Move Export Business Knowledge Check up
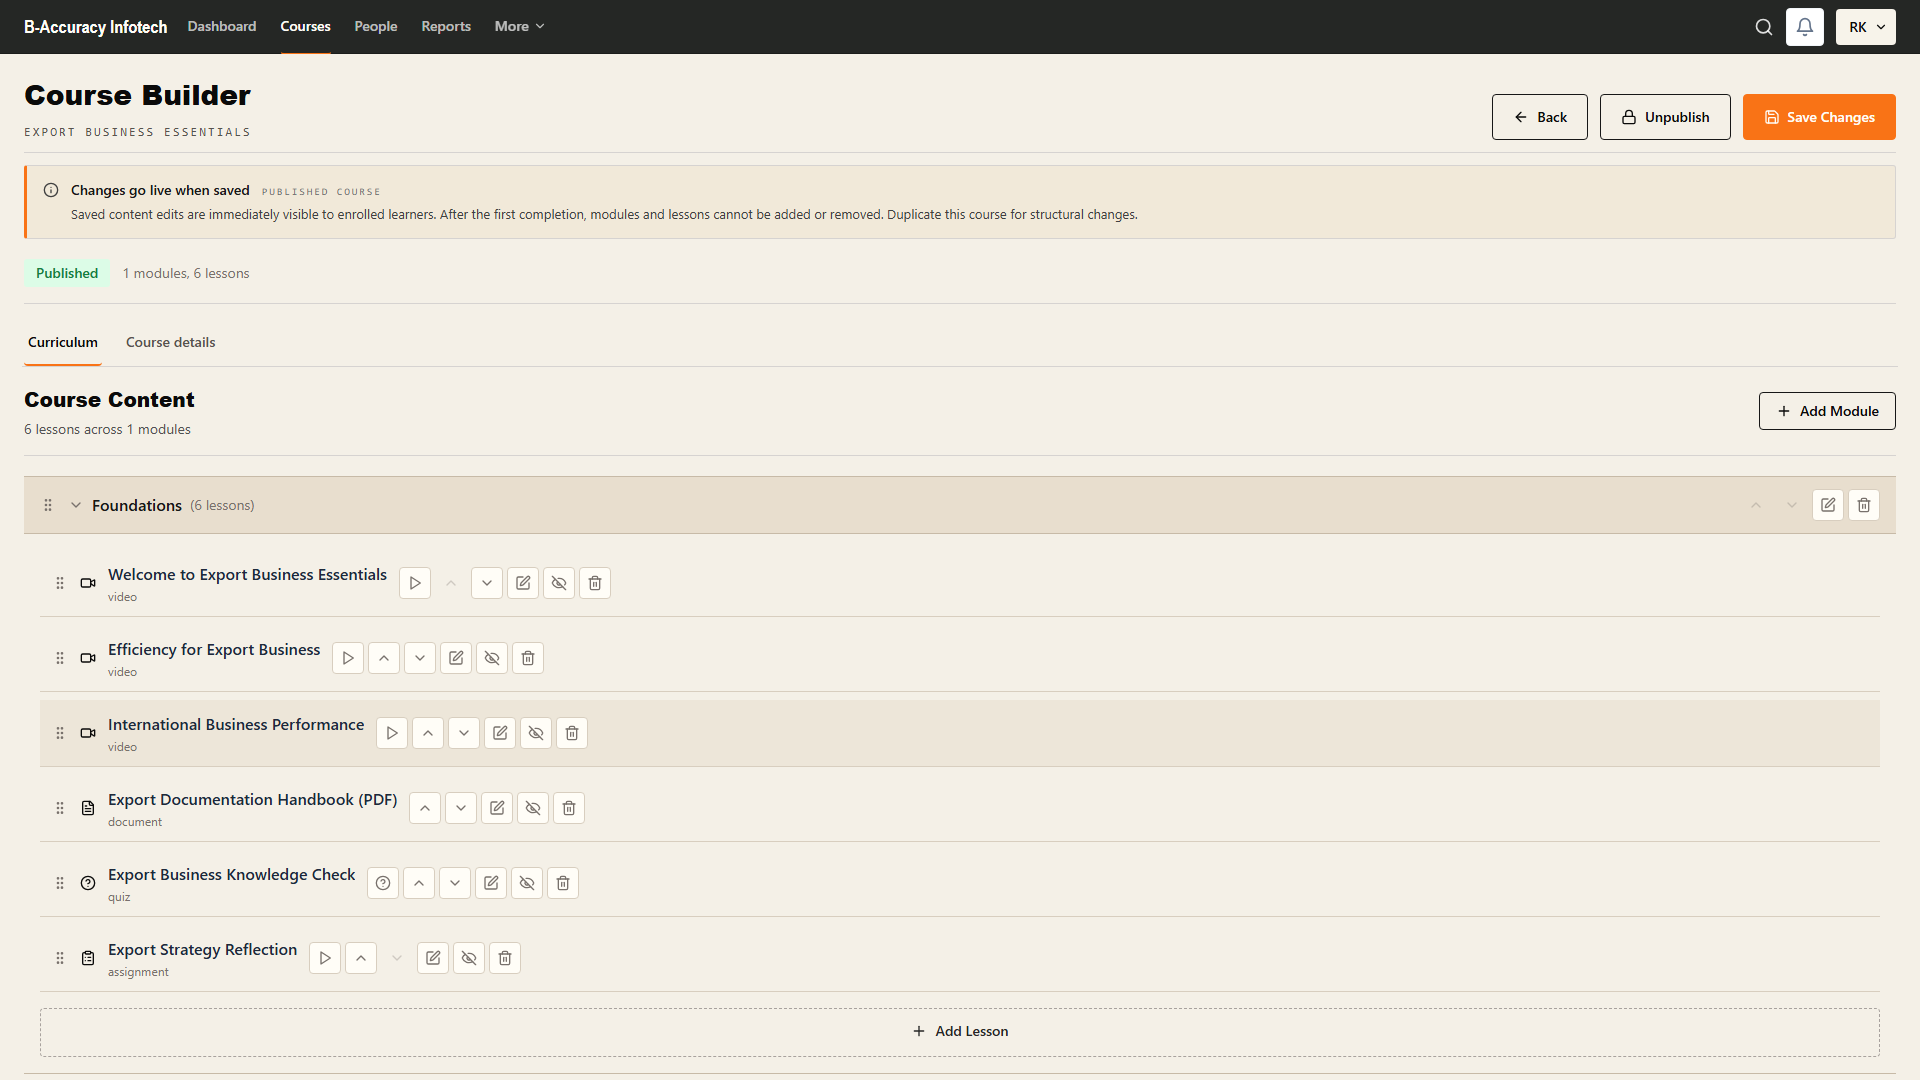Viewport: 1920px width, 1080px height. (419, 883)
